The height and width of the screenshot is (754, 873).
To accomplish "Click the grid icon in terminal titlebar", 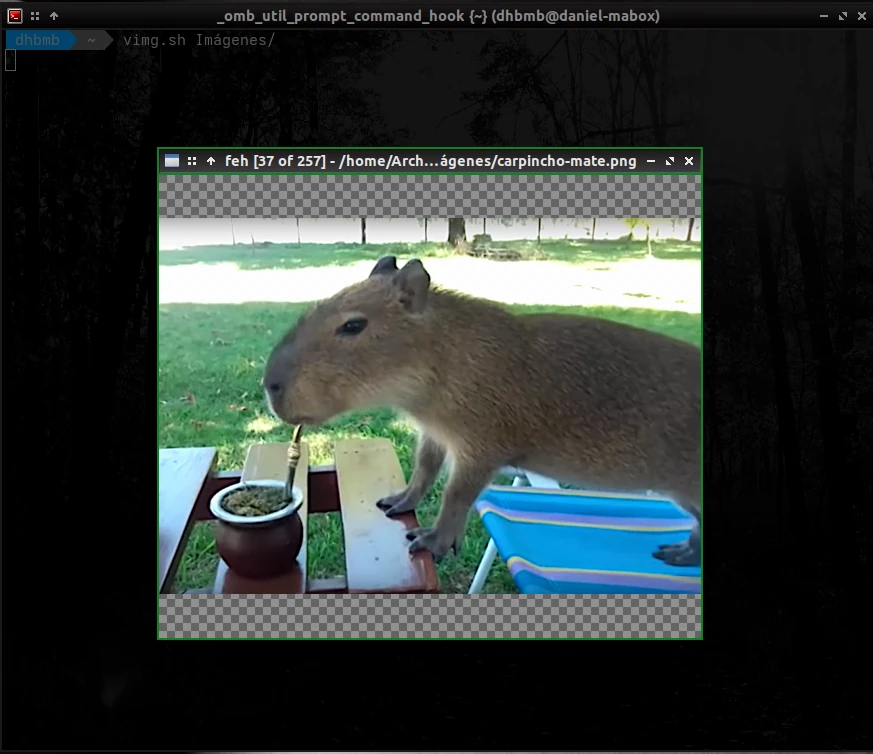I will click(35, 16).
